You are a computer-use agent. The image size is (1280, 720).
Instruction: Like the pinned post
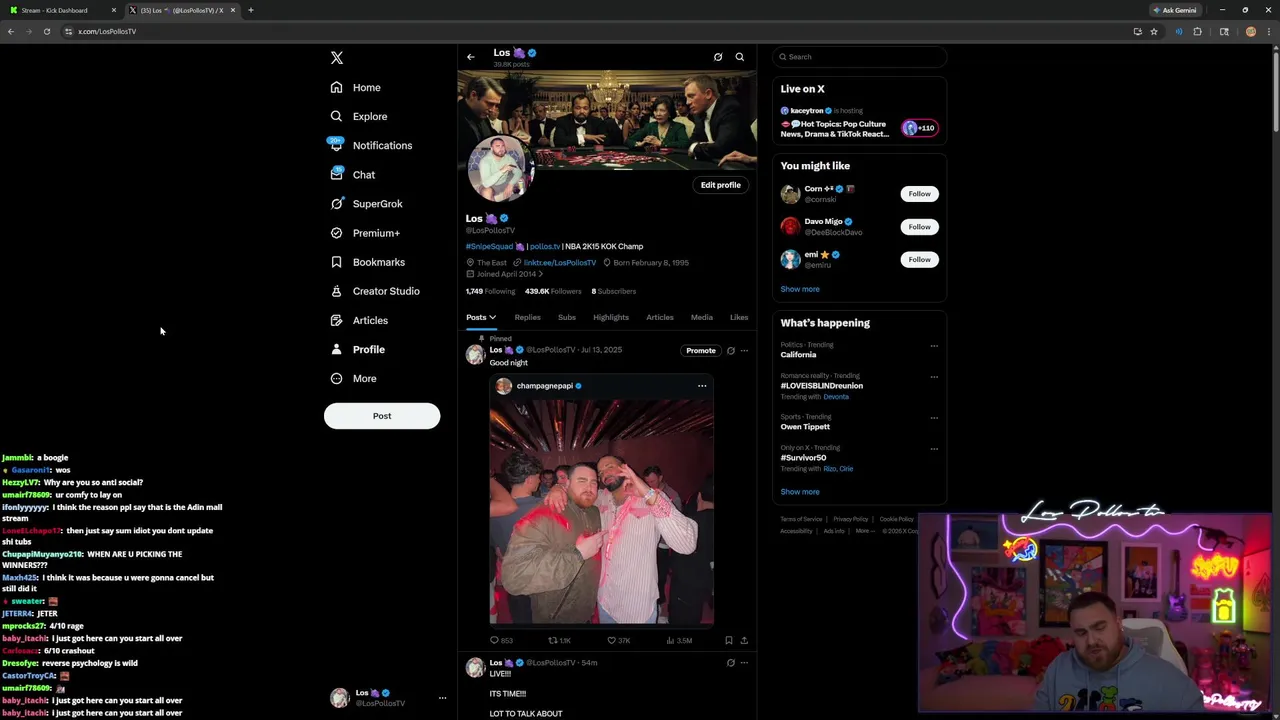[619, 640]
